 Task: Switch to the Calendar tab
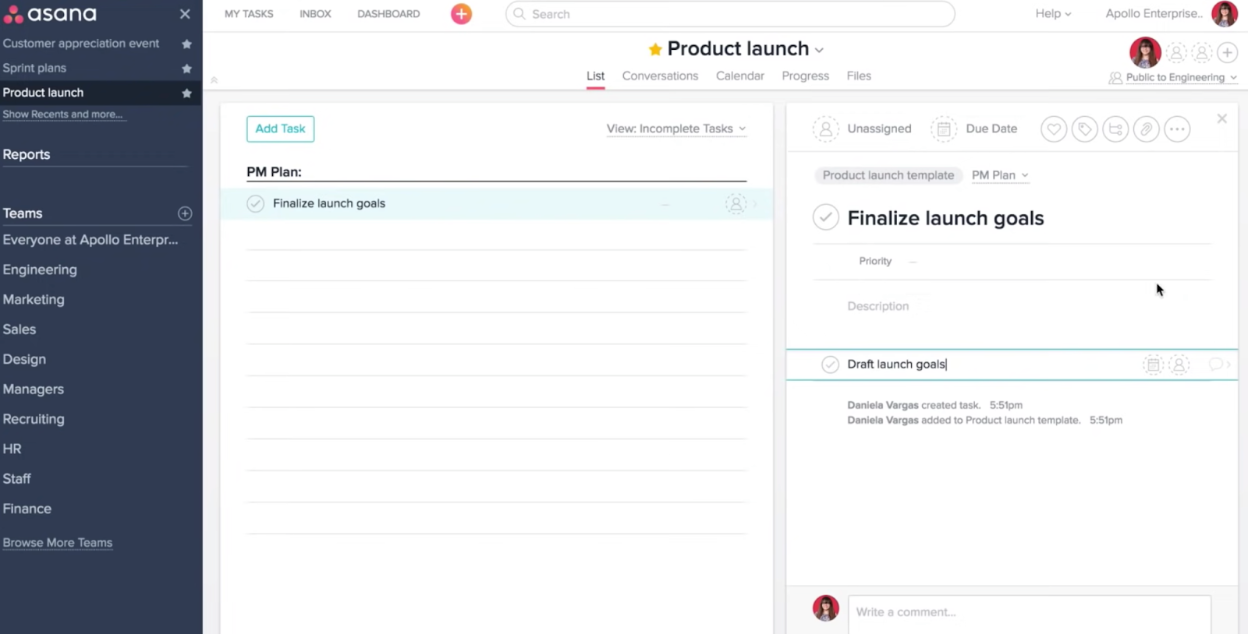739,75
